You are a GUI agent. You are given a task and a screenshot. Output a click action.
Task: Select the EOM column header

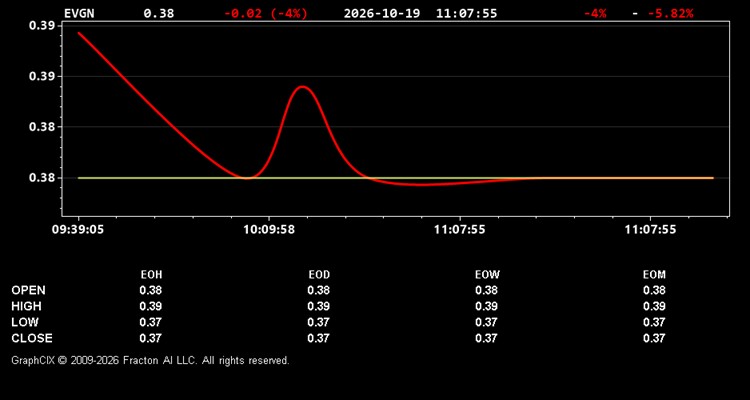pyautogui.click(x=654, y=275)
